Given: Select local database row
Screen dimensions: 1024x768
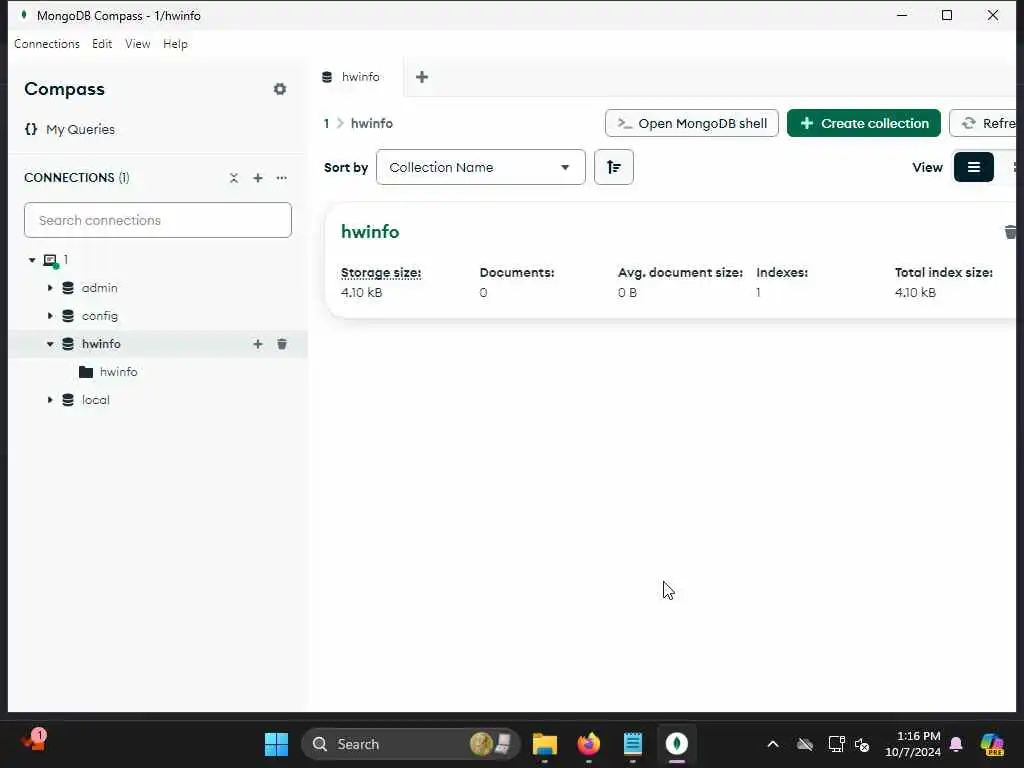Looking at the screenshot, I should pyautogui.click(x=158, y=400).
